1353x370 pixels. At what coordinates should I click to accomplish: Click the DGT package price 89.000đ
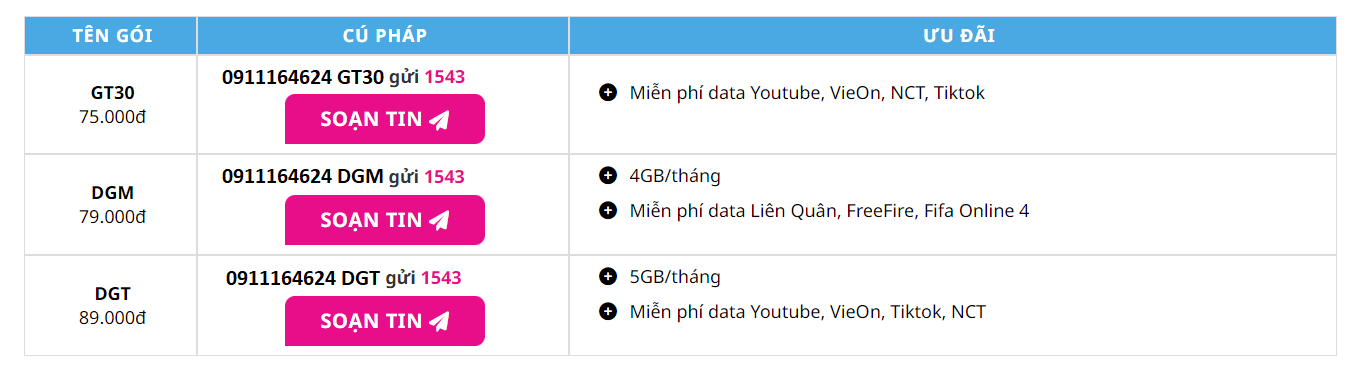click(x=113, y=318)
